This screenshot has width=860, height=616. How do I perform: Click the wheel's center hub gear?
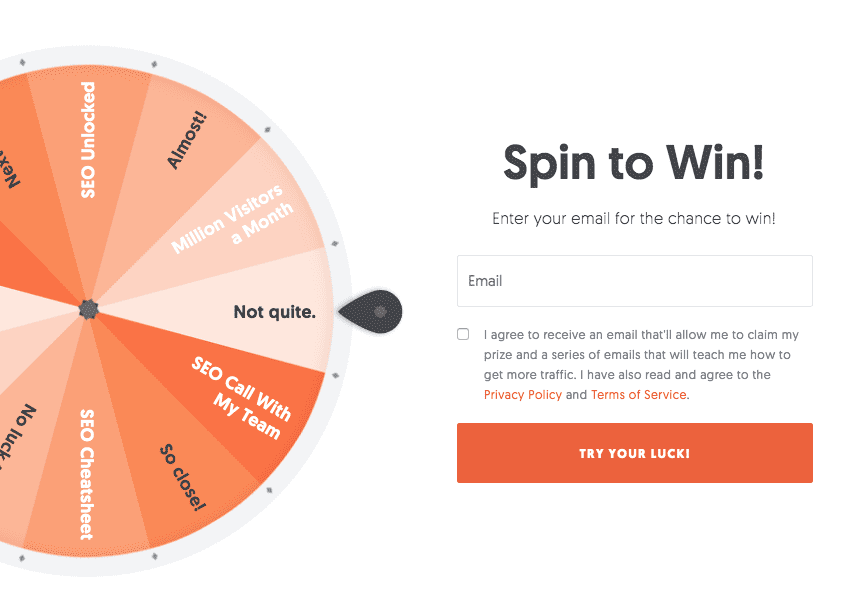coord(88,309)
